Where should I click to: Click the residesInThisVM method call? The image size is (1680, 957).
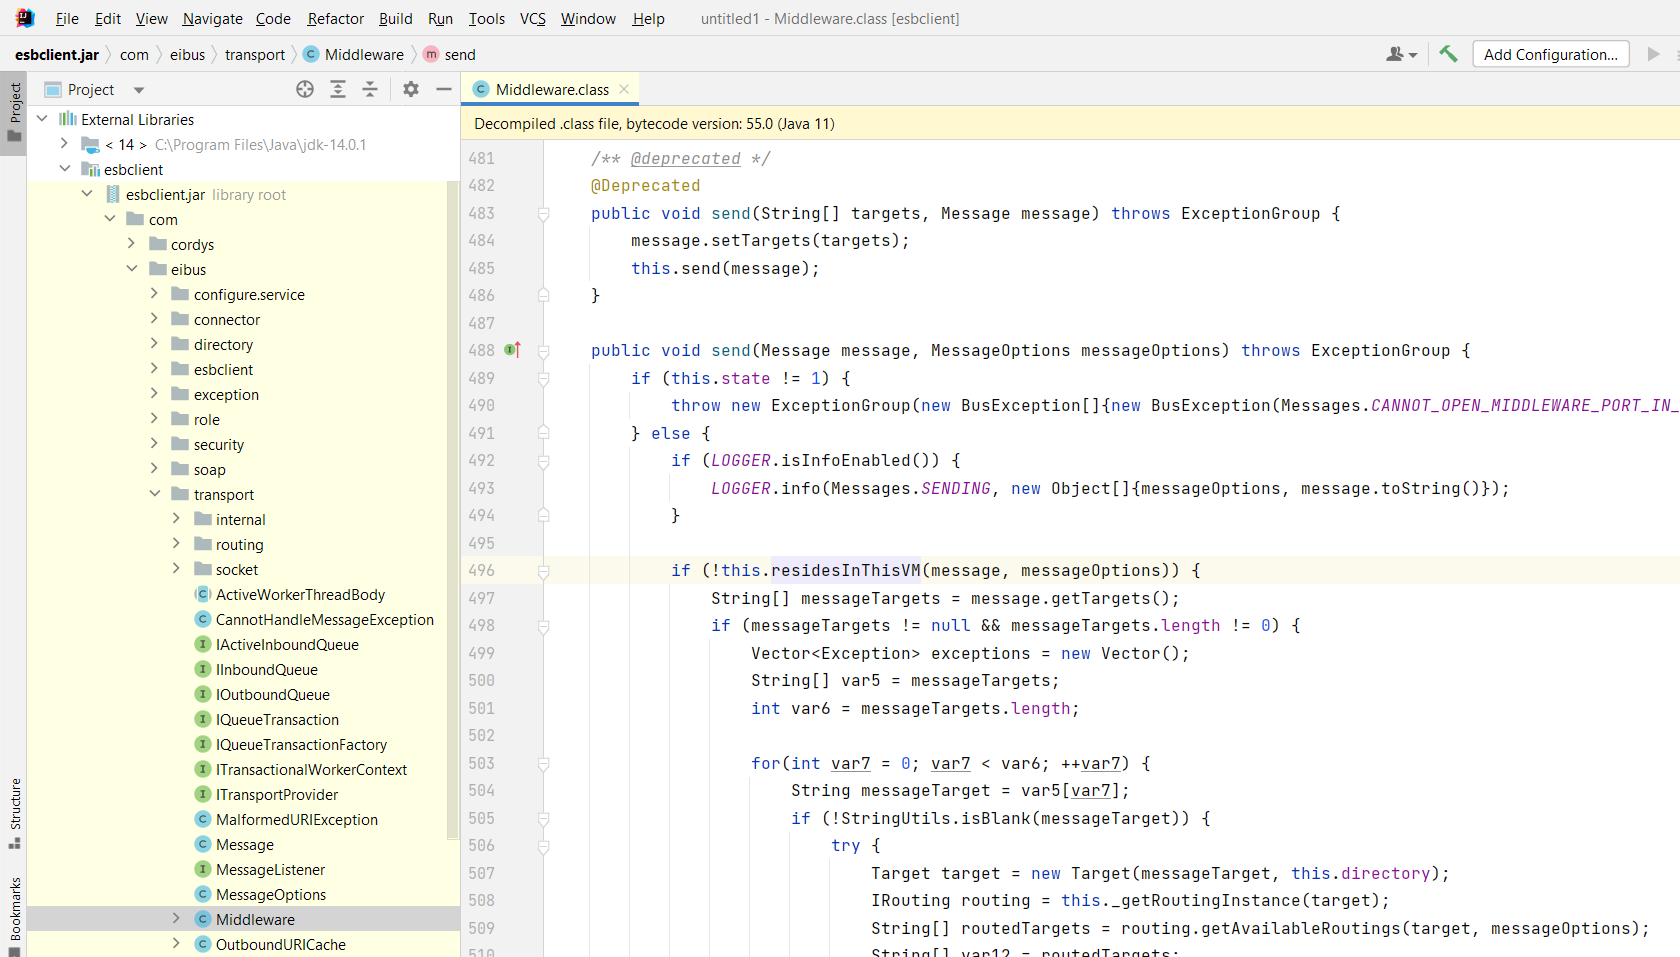click(x=845, y=570)
